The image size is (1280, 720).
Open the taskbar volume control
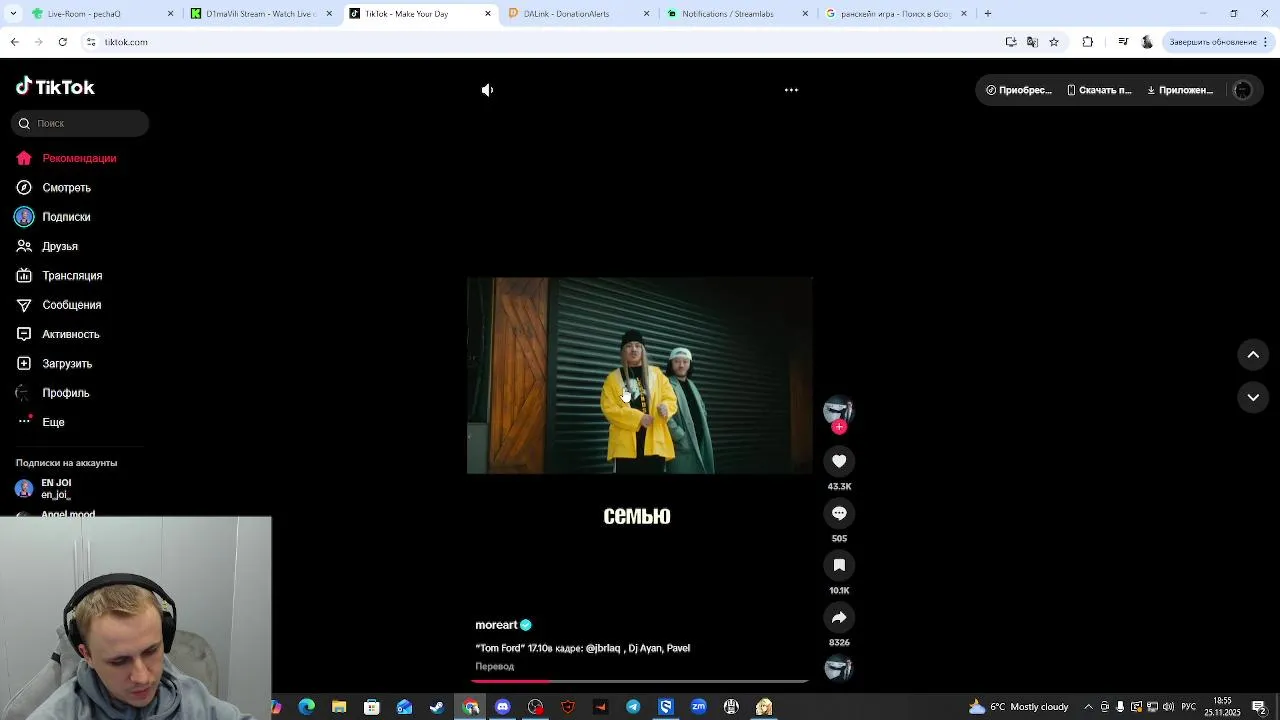coord(1168,707)
